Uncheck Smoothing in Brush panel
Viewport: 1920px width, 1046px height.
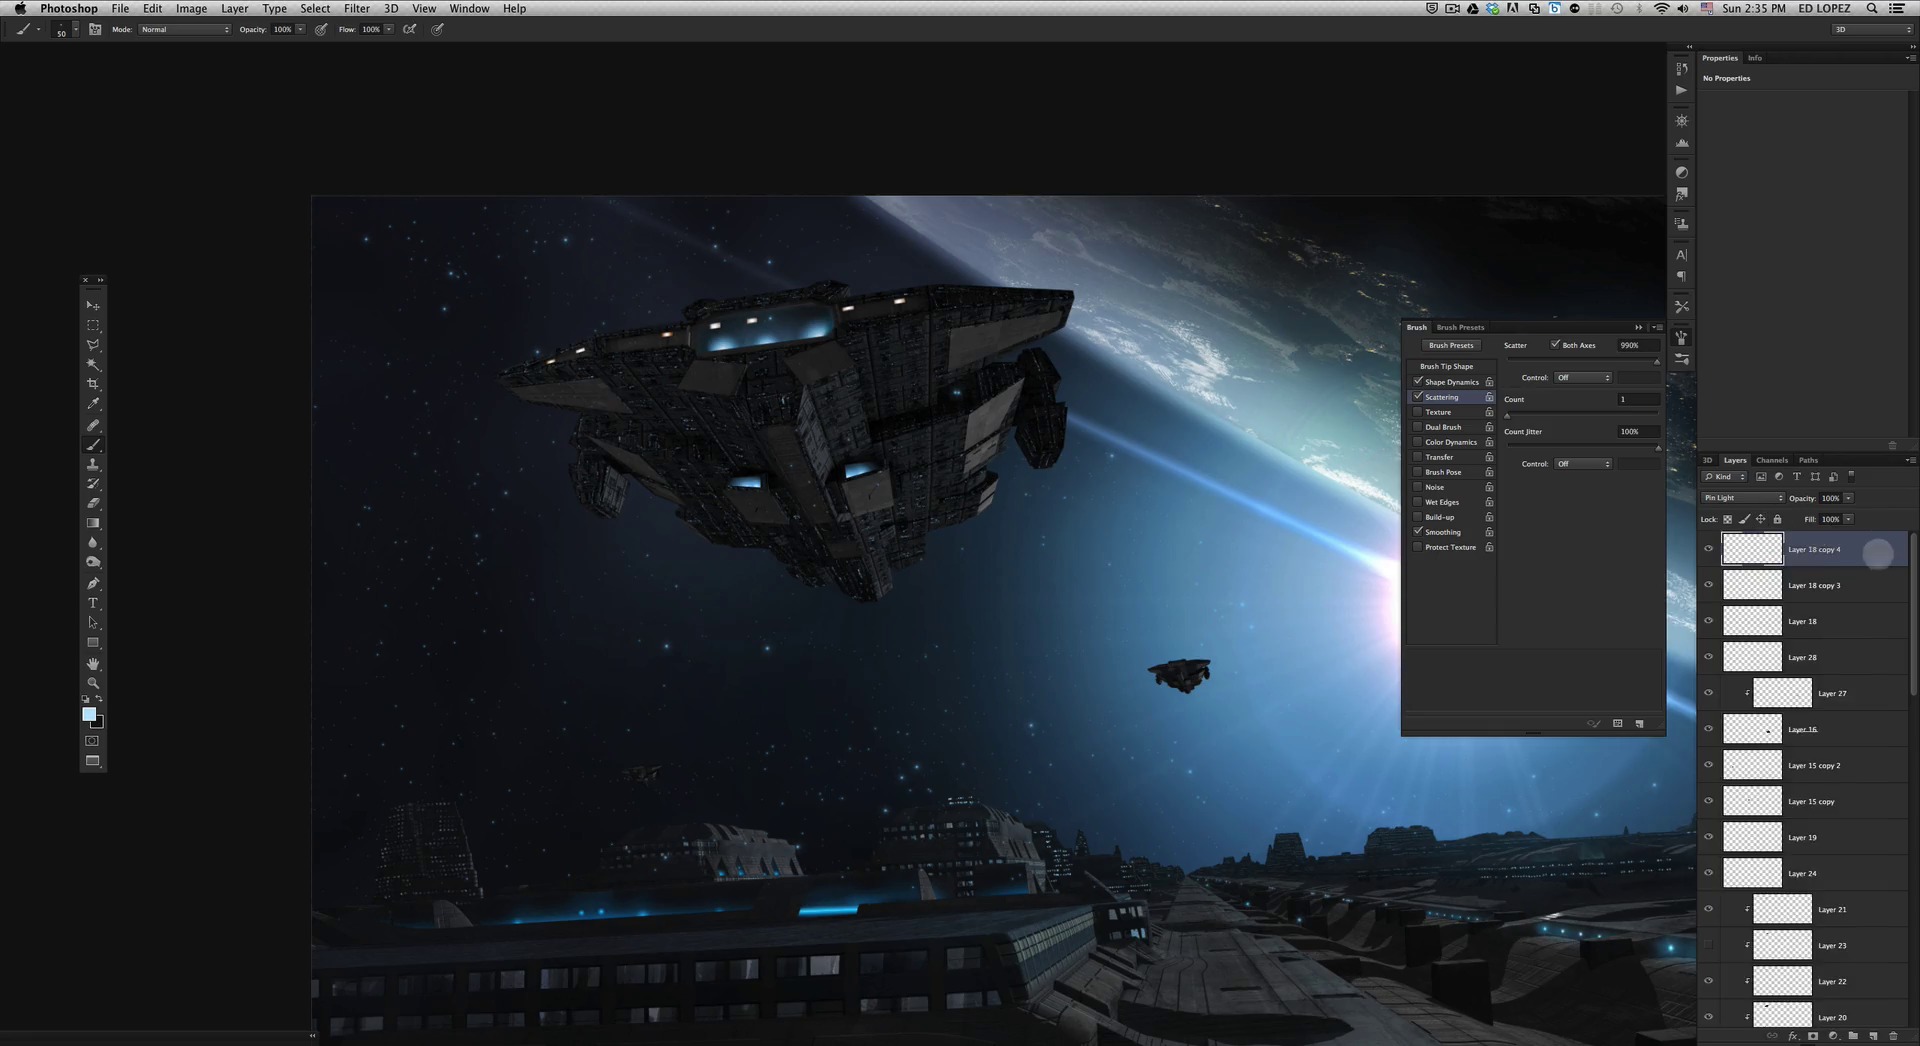click(1418, 531)
